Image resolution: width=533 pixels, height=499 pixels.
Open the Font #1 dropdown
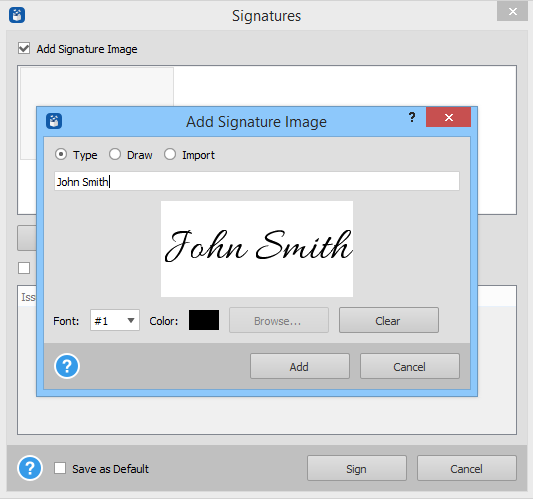click(115, 320)
